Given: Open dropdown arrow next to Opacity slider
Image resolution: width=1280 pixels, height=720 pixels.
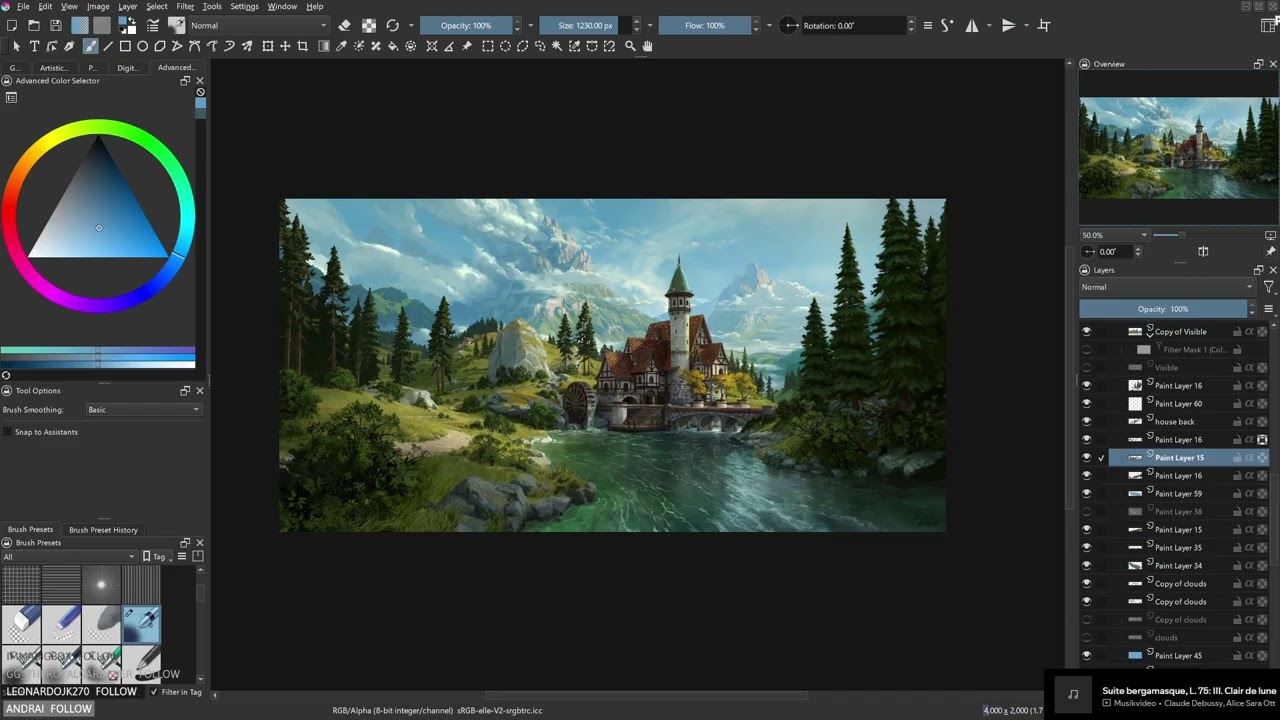Looking at the screenshot, I should click(530, 25).
